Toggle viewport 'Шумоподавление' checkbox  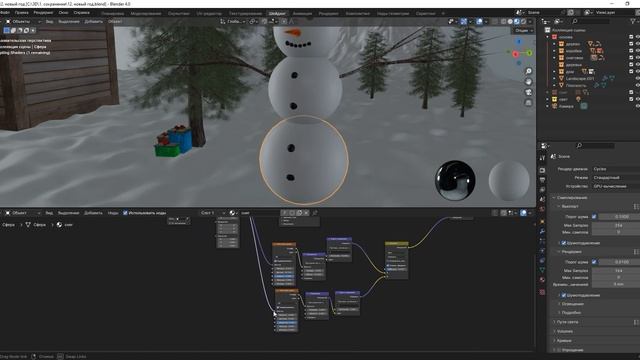point(564,243)
